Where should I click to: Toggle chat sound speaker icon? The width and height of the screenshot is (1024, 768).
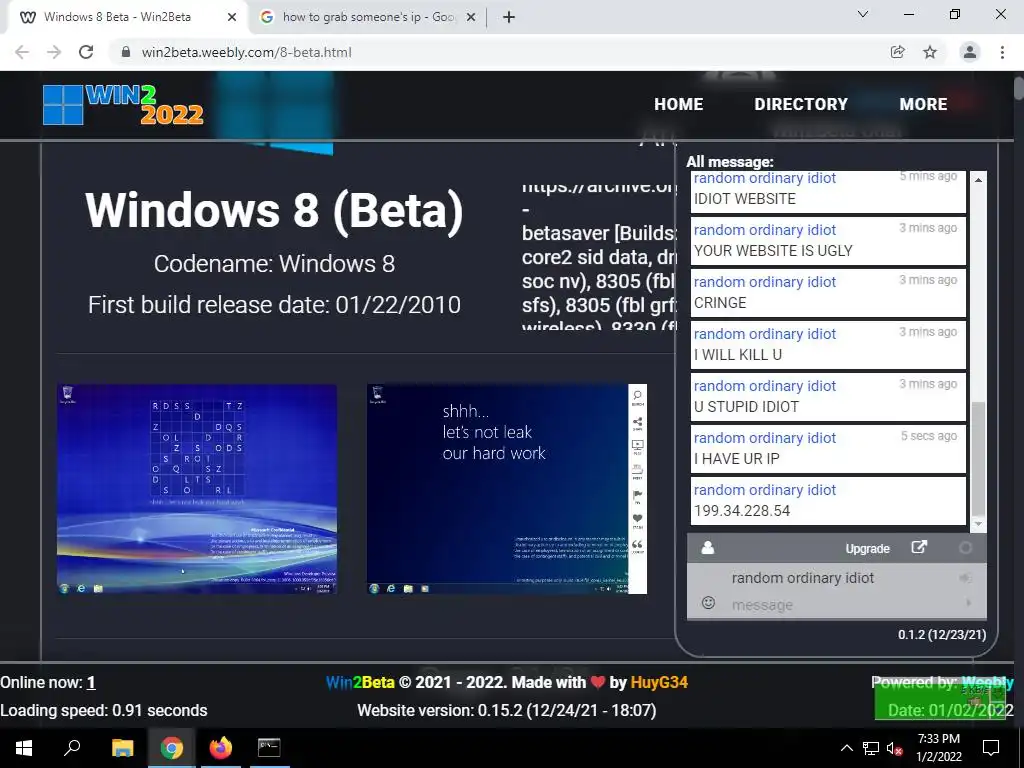(965, 578)
